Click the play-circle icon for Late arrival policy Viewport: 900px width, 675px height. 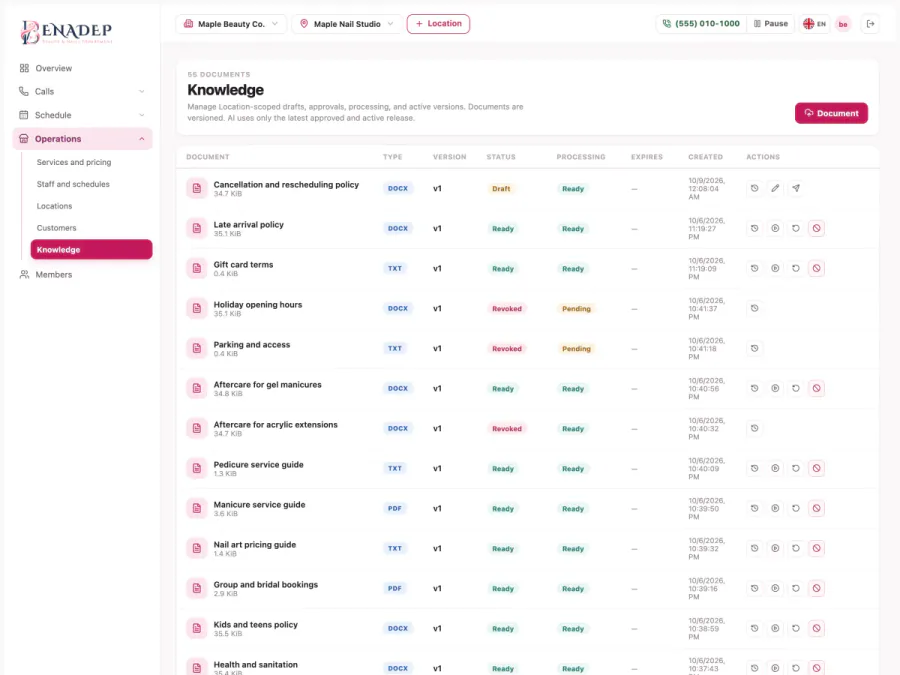[x=775, y=228]
